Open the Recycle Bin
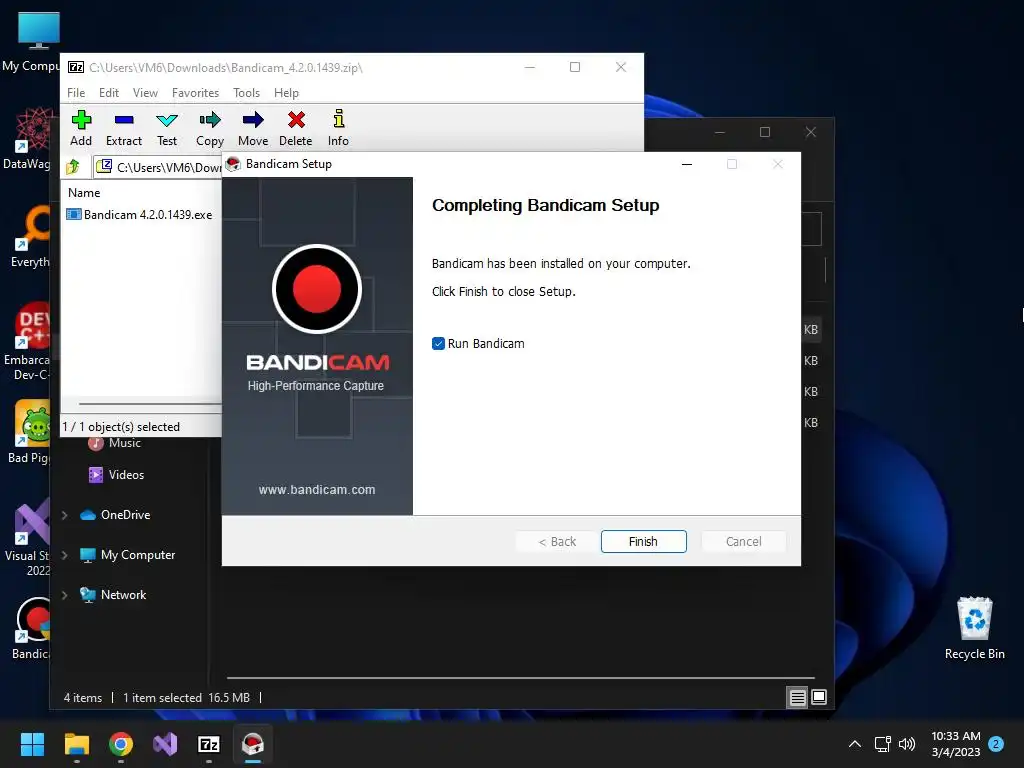 974,628
